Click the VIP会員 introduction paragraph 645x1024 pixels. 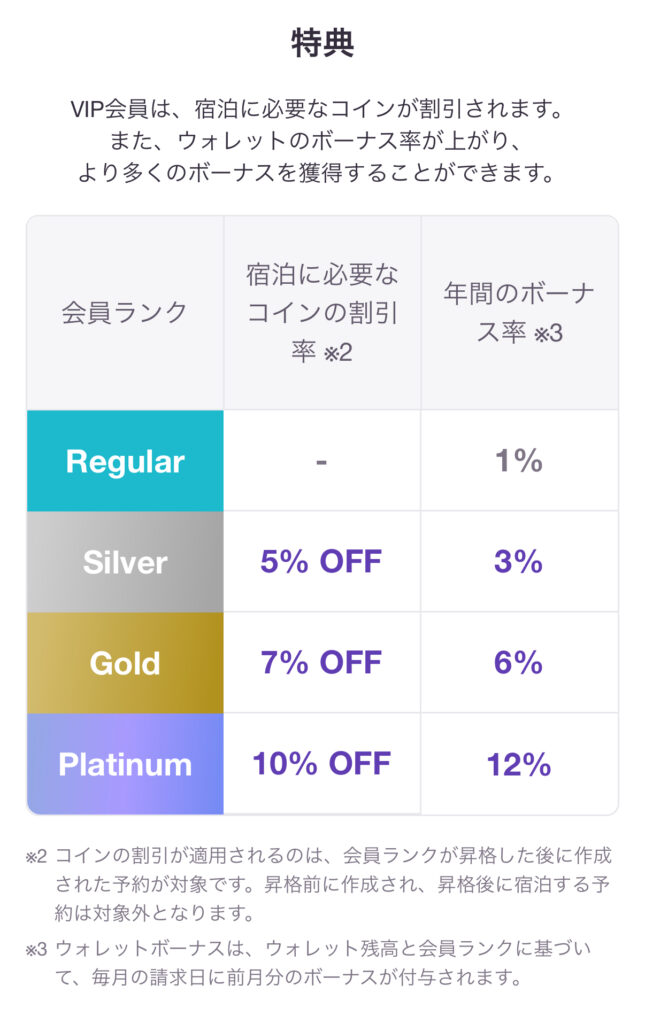click(x=317, y=140)
